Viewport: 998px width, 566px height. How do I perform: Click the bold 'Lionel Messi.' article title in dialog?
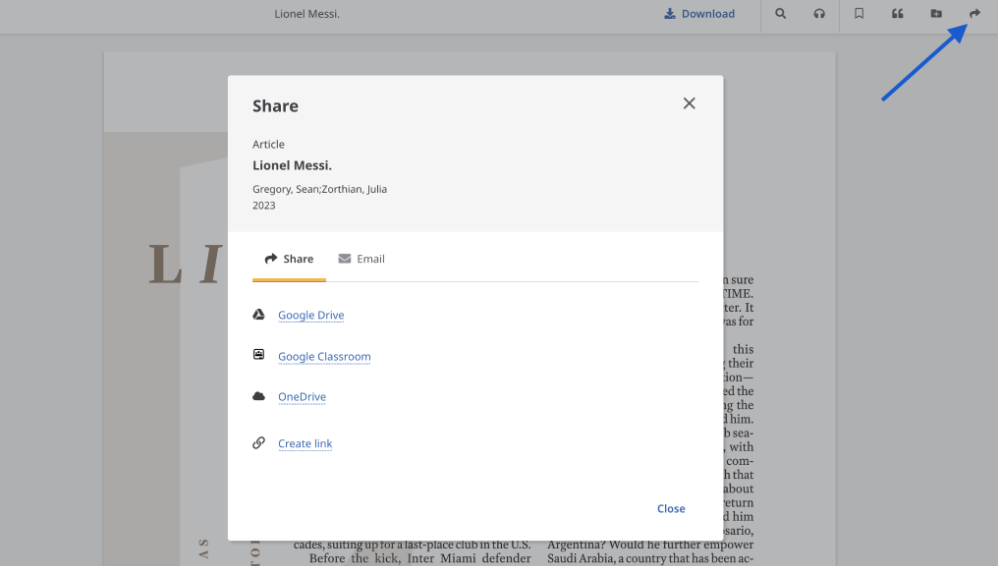pyautogui.click(x=292, y=166)
